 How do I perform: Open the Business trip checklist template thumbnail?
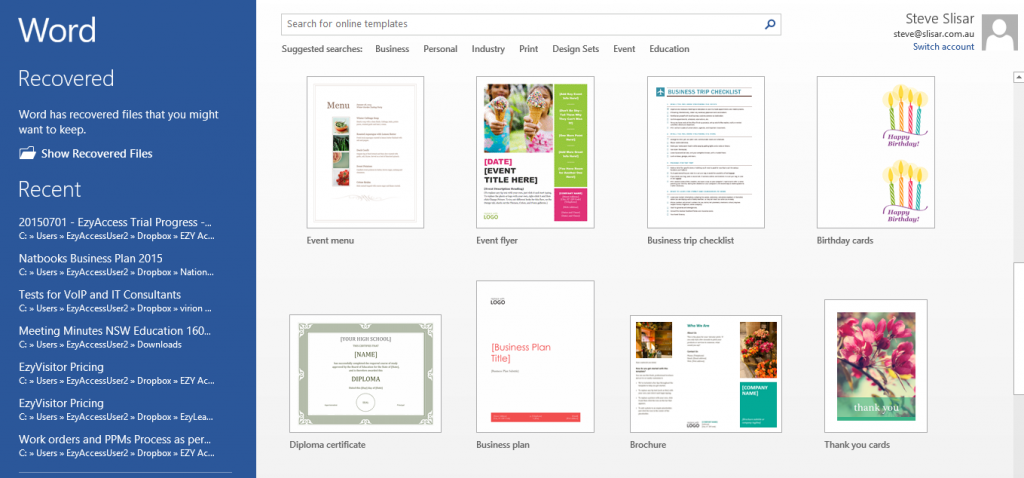click(x=705, y=152)
